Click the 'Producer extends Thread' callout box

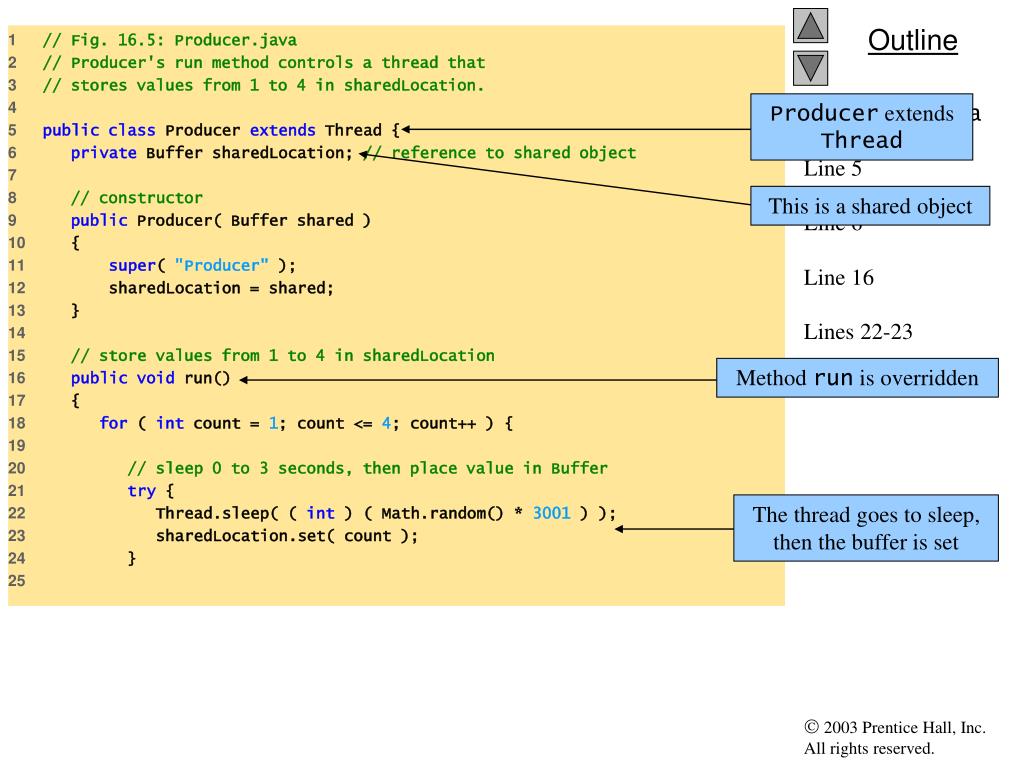point(861,127)
